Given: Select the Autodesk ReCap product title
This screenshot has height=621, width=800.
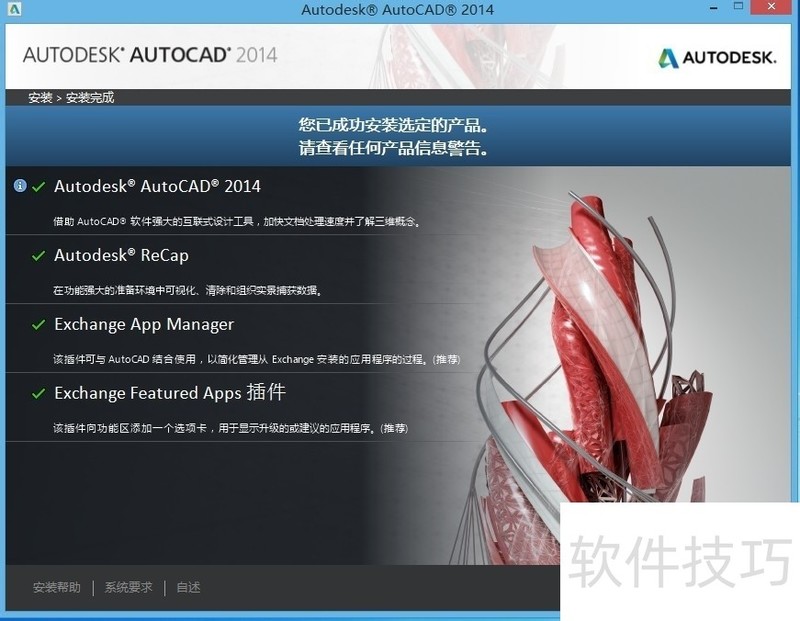Looking at the screenshot, I should (x=121, y=255).
